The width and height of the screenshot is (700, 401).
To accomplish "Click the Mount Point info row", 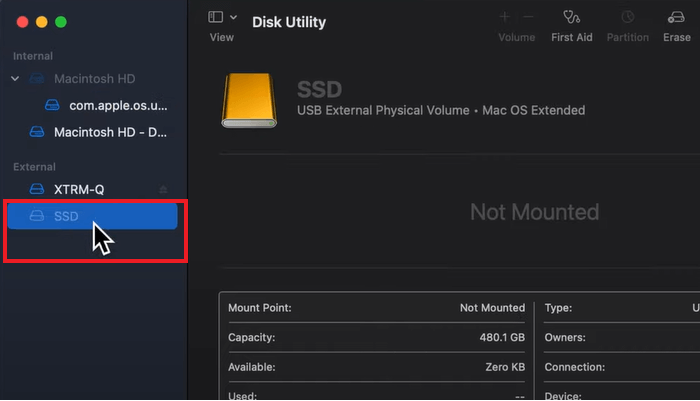I will tap(376, 308).
